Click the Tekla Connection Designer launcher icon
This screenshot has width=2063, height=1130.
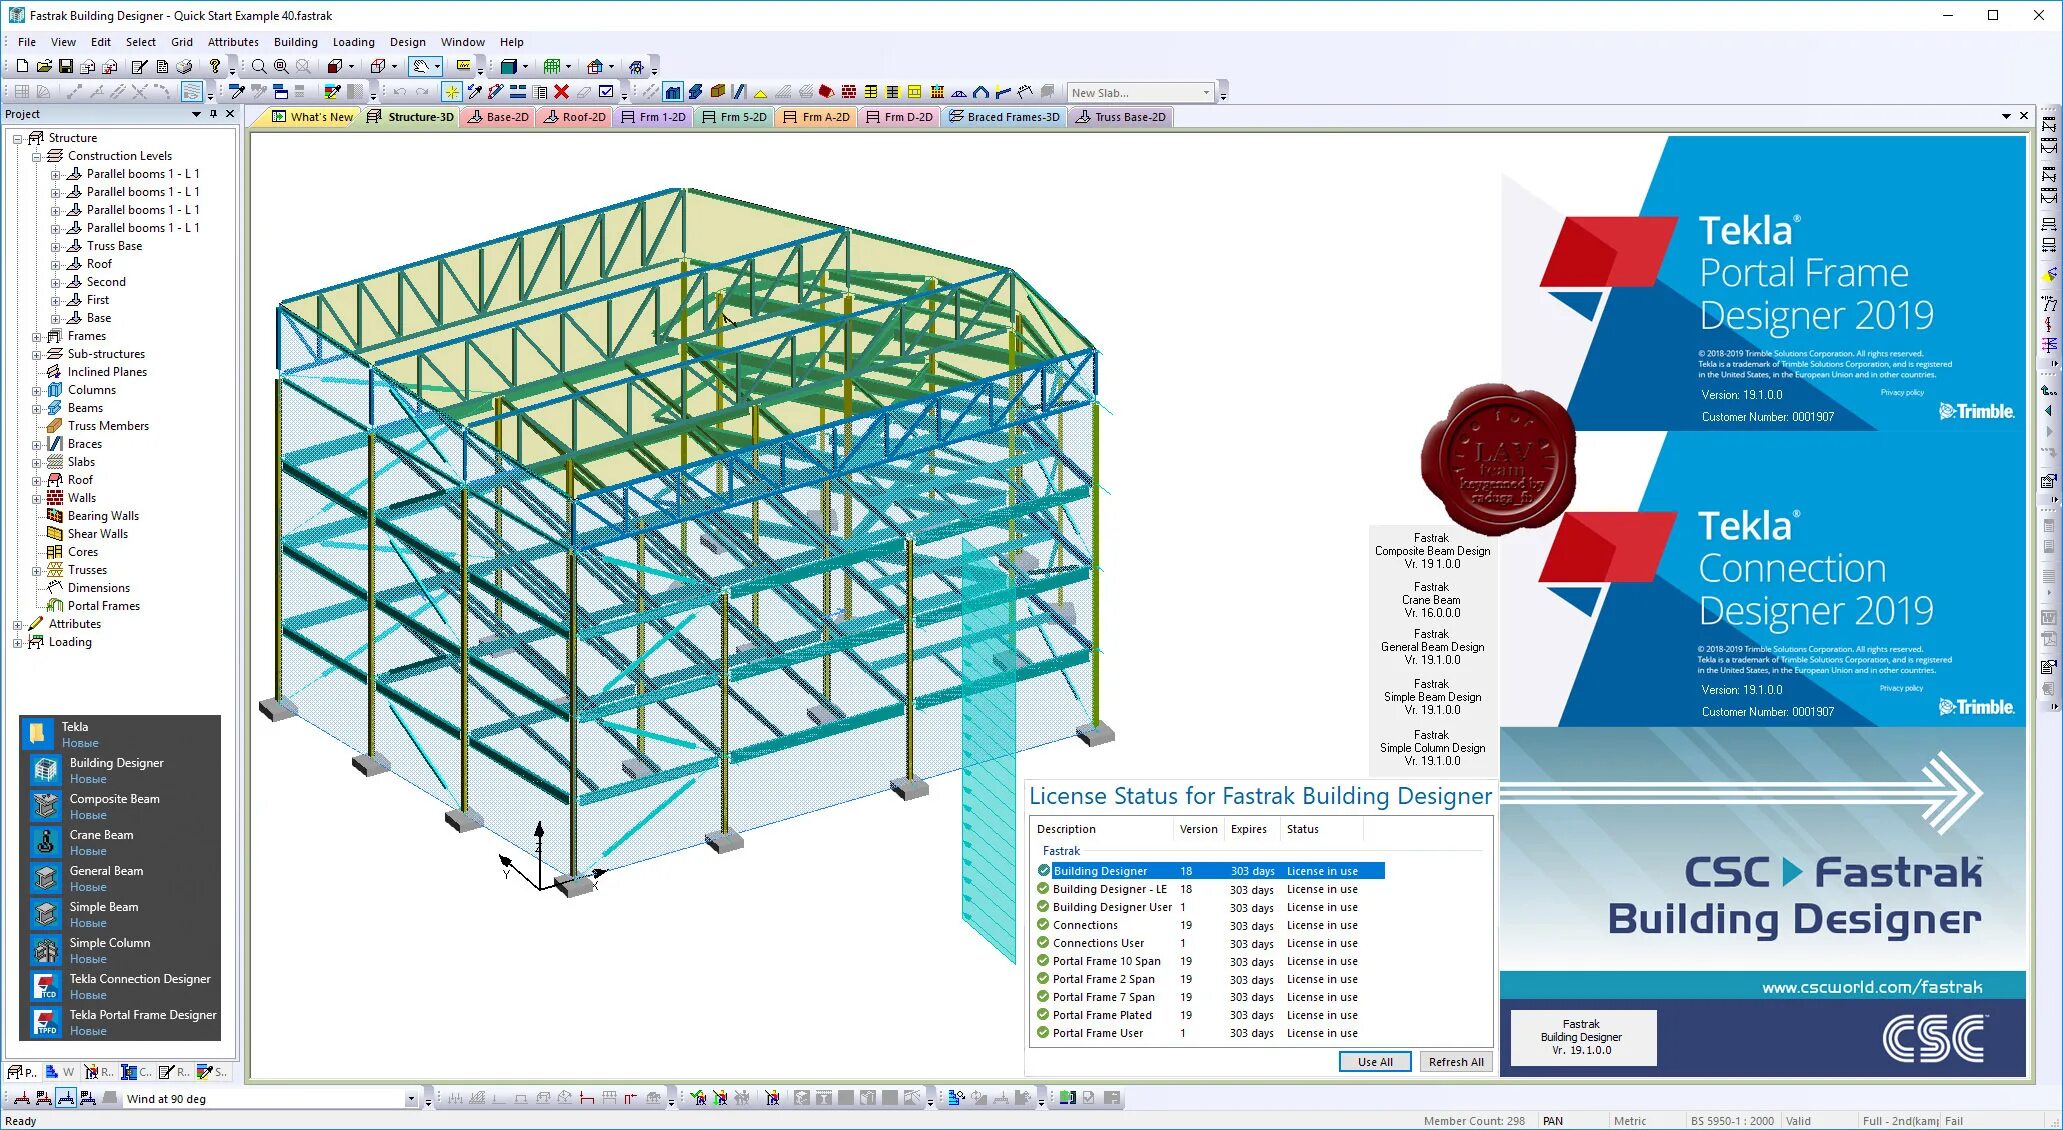pos(45,986)
